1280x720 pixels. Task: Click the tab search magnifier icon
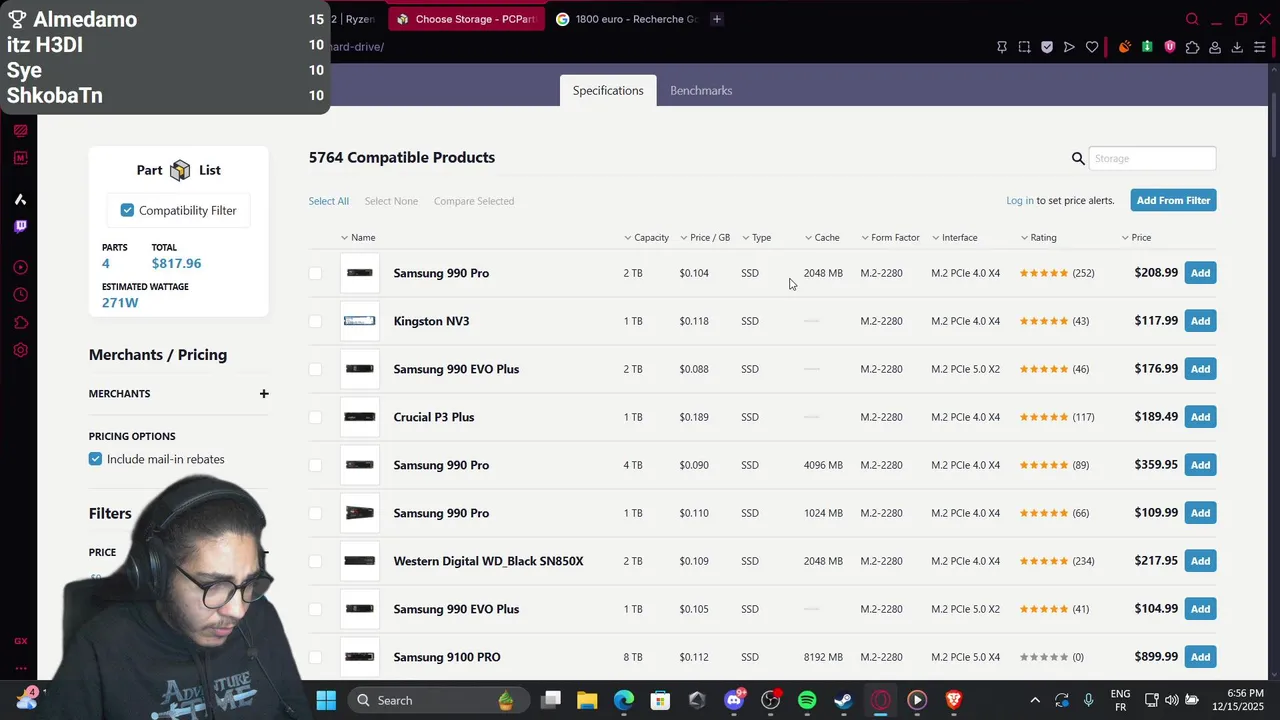(1192, 19)
